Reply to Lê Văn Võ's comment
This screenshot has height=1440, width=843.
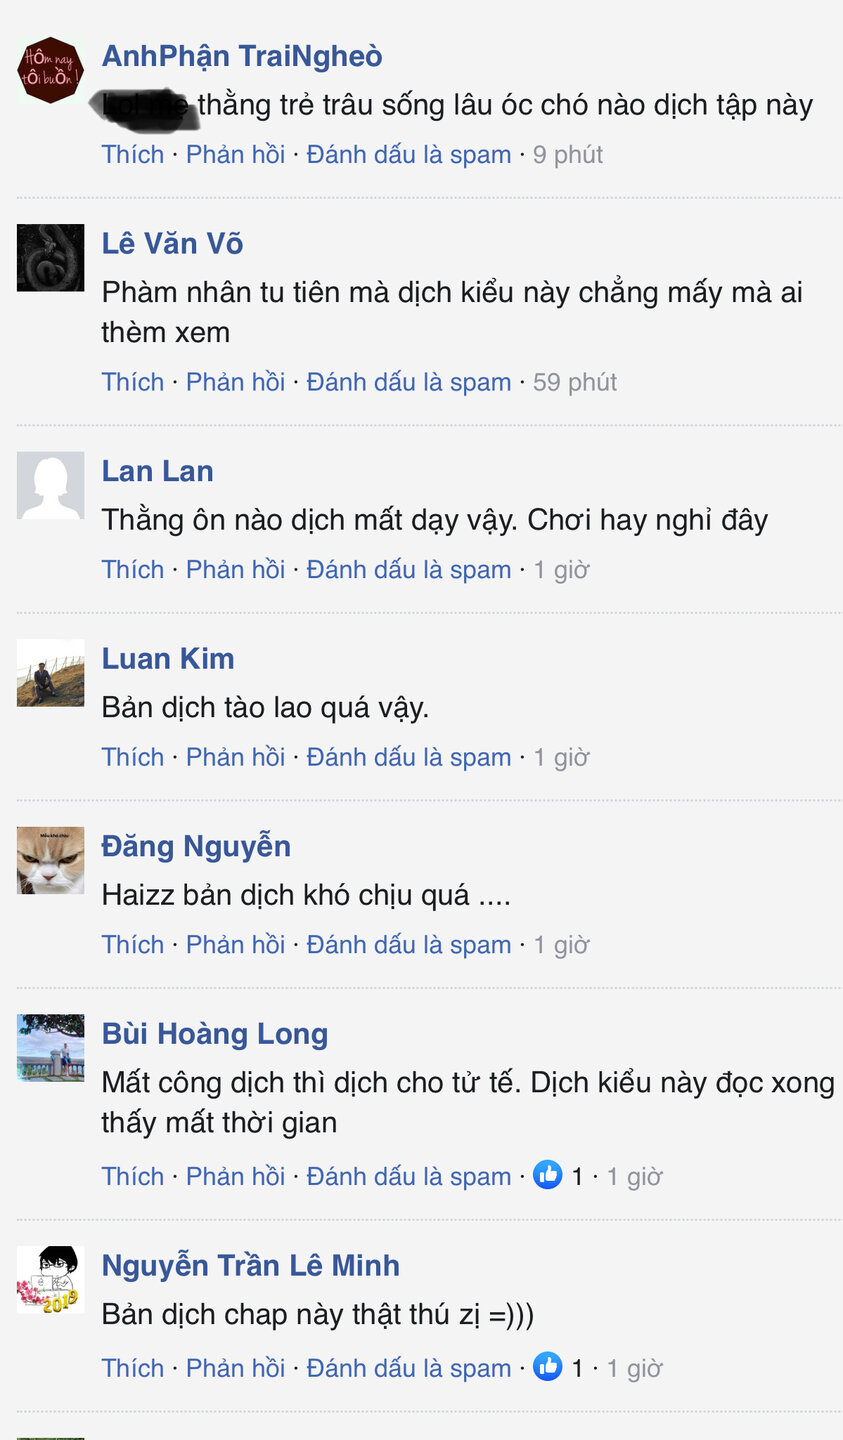click(x=235, y=382)
